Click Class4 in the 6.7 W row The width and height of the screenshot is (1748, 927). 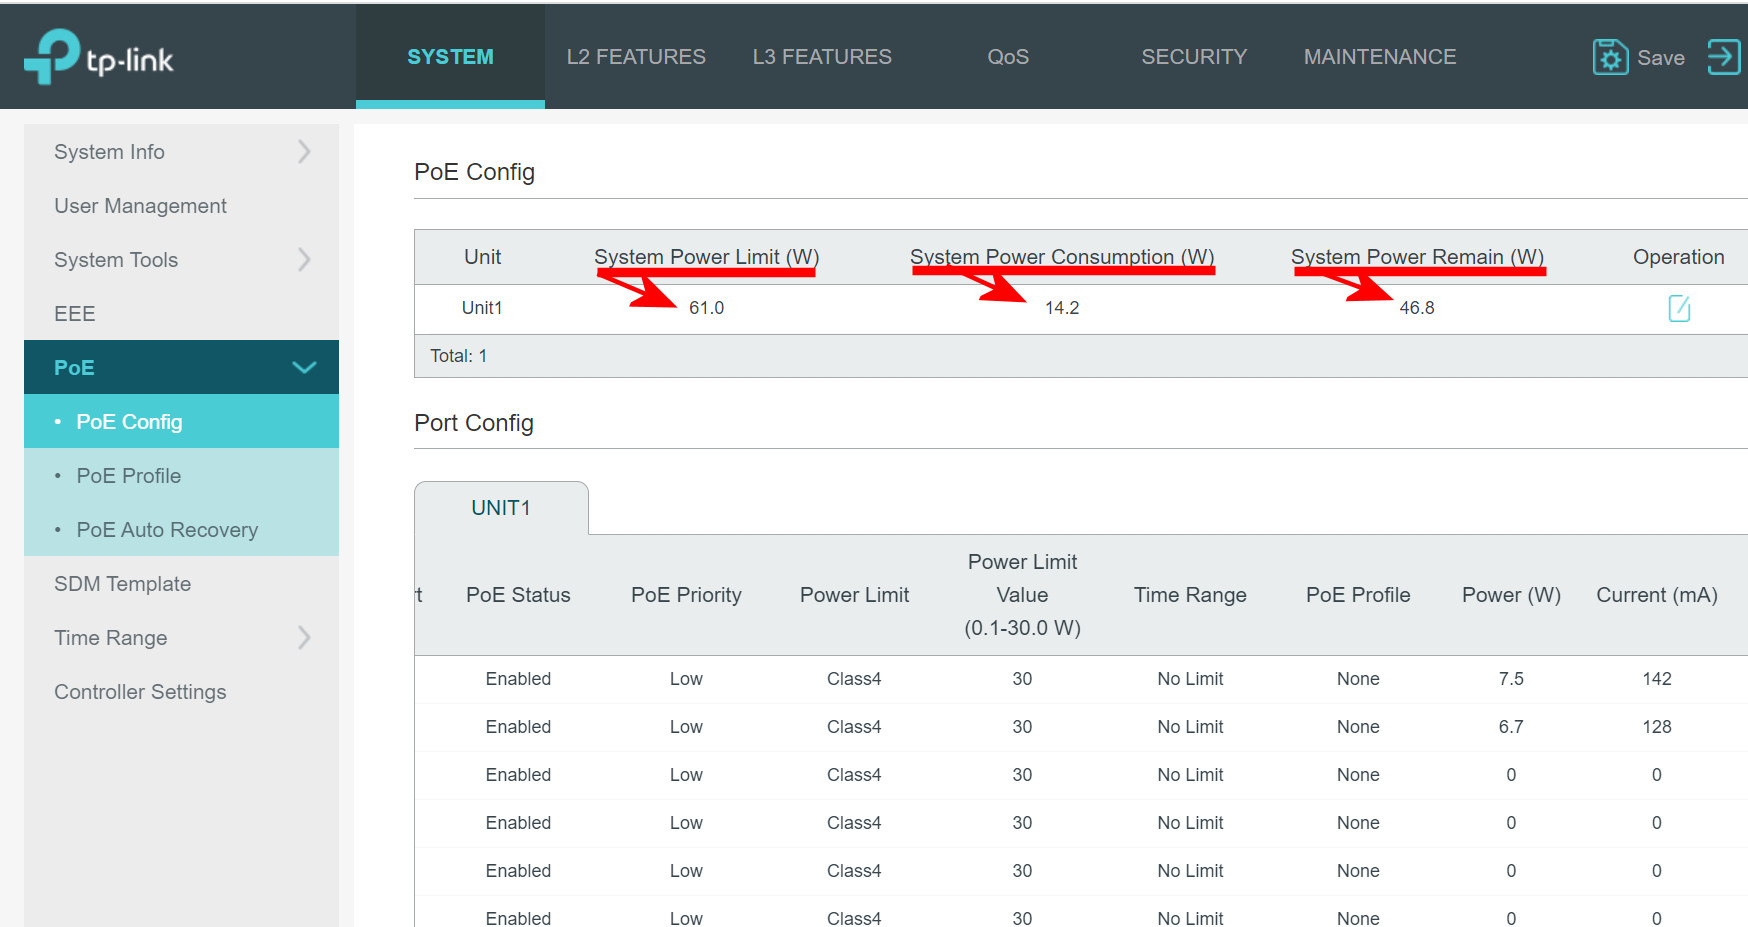coord(854,727)
